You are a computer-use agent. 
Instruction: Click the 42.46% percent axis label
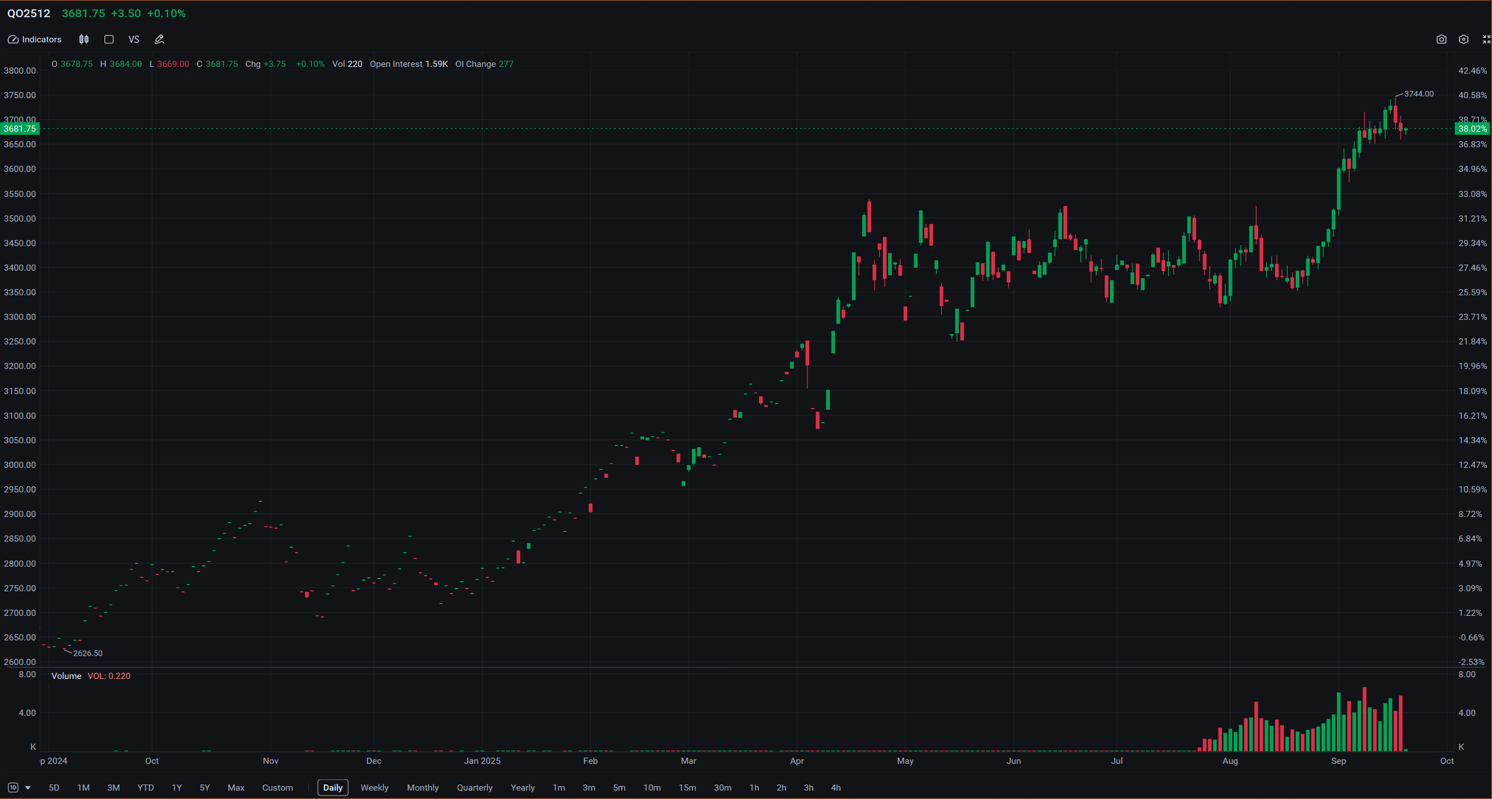pos(1473,71)
